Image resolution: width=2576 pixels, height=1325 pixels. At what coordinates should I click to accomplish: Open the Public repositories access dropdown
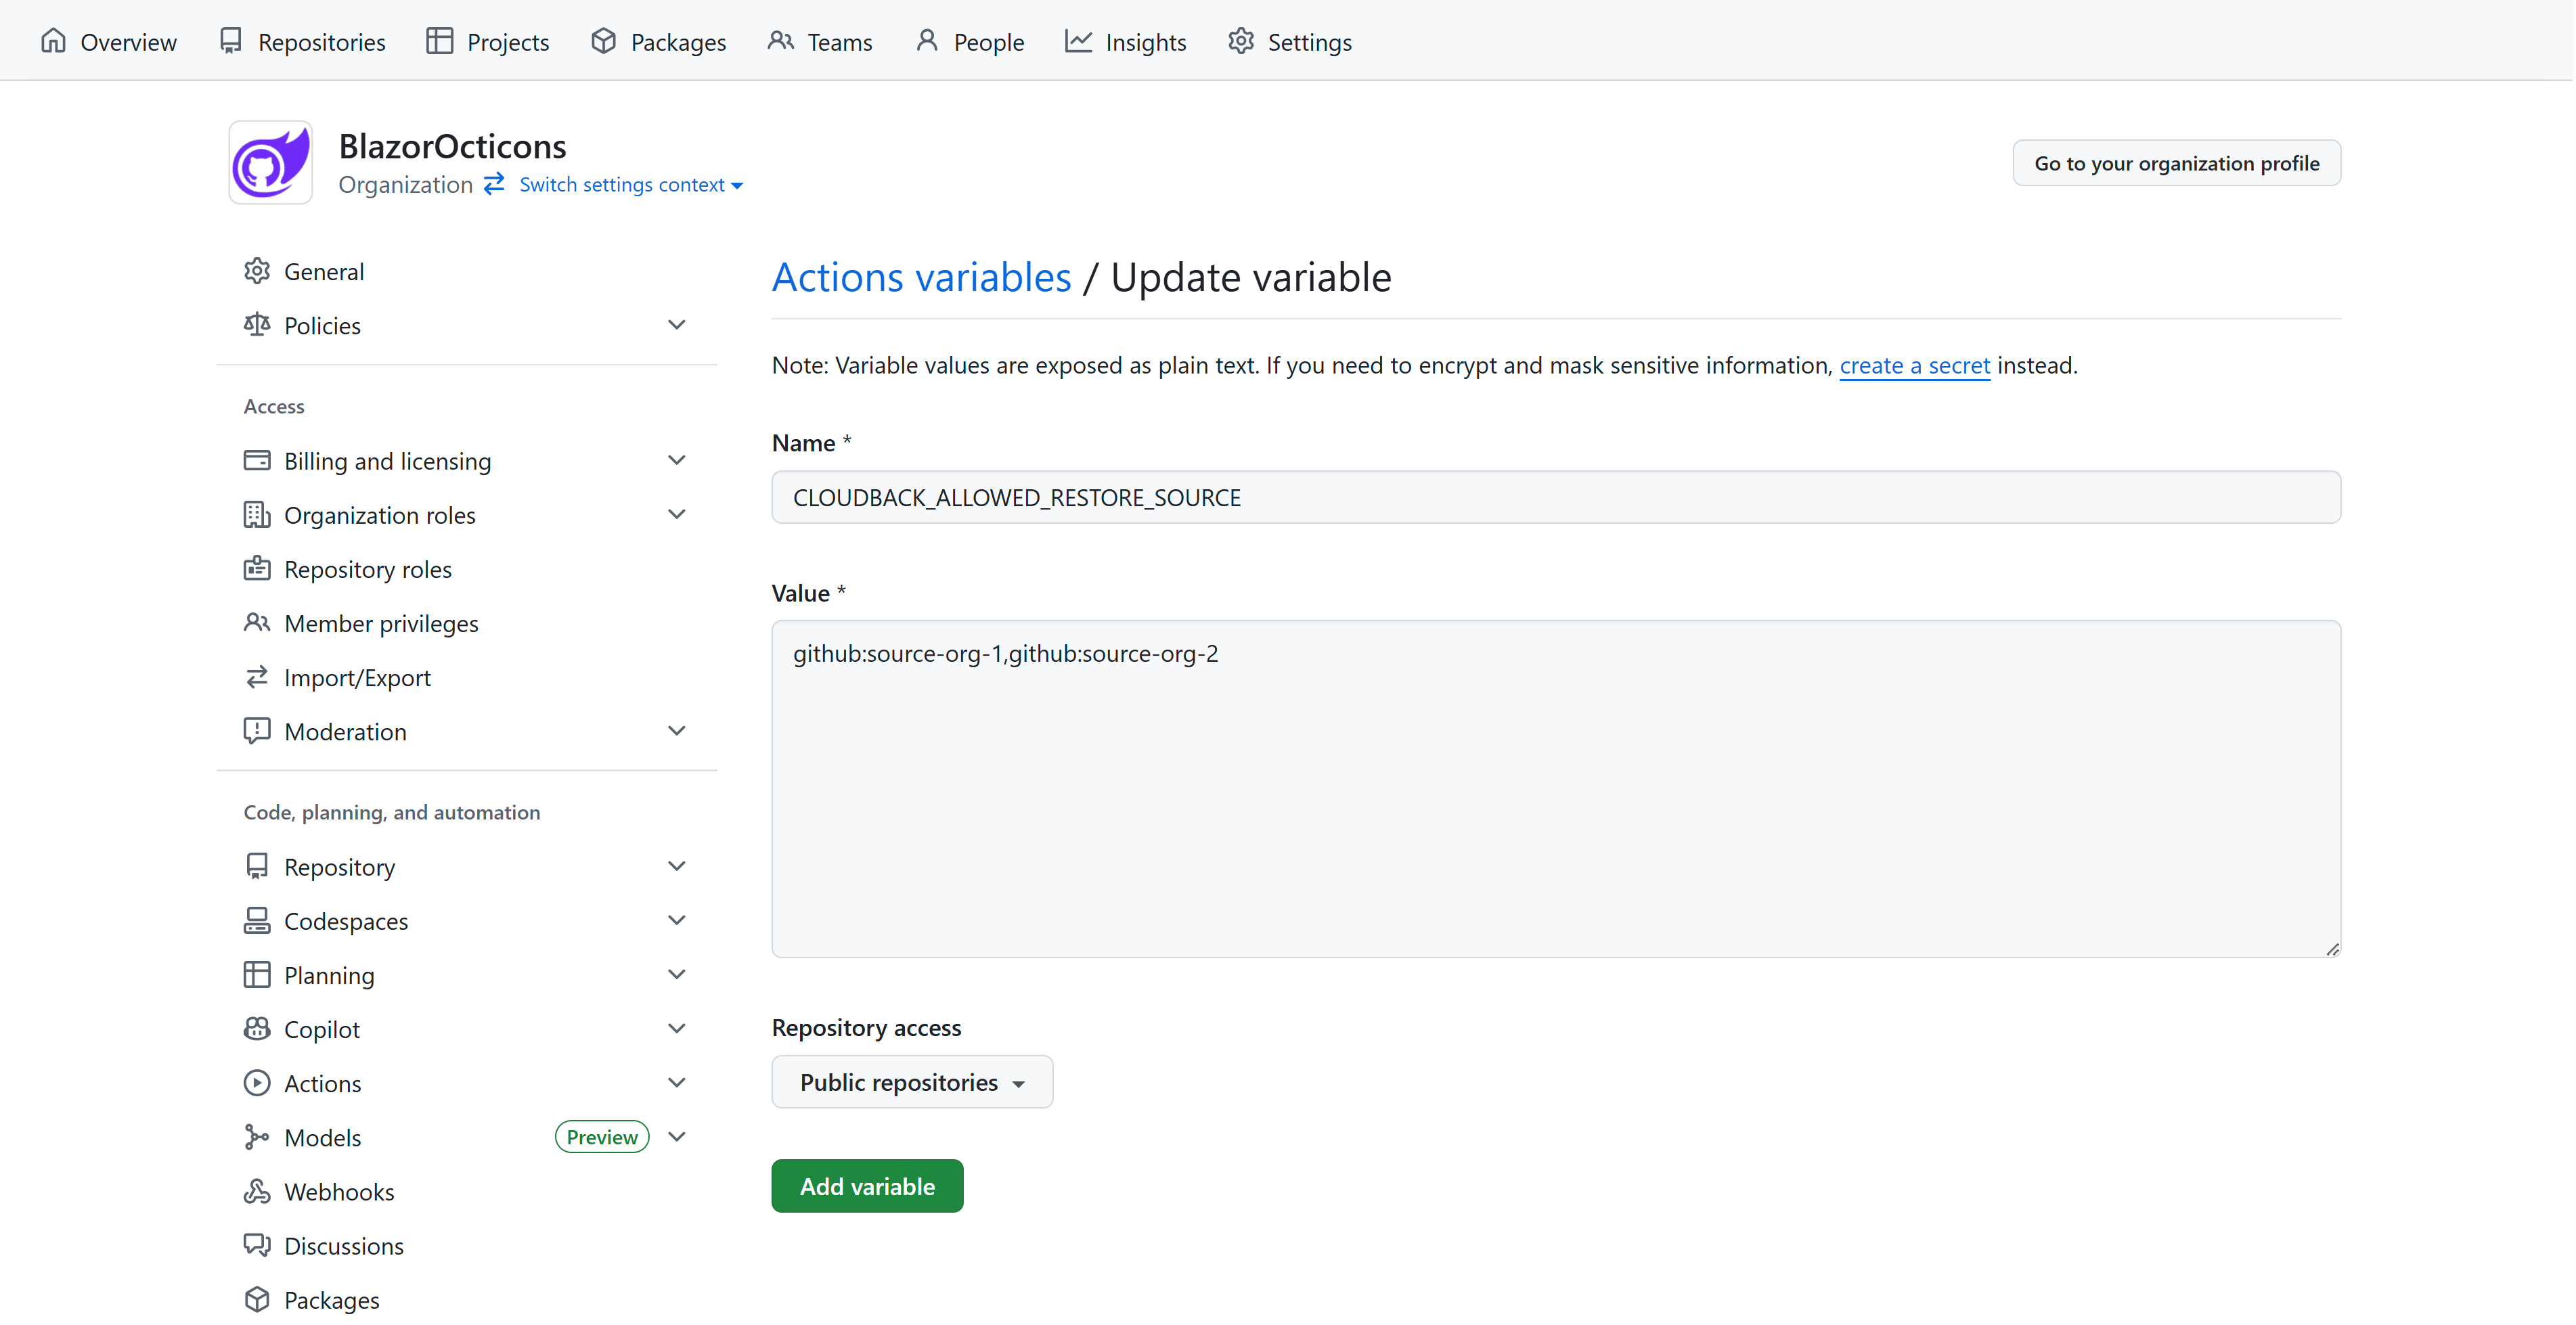pos(912,1082)
